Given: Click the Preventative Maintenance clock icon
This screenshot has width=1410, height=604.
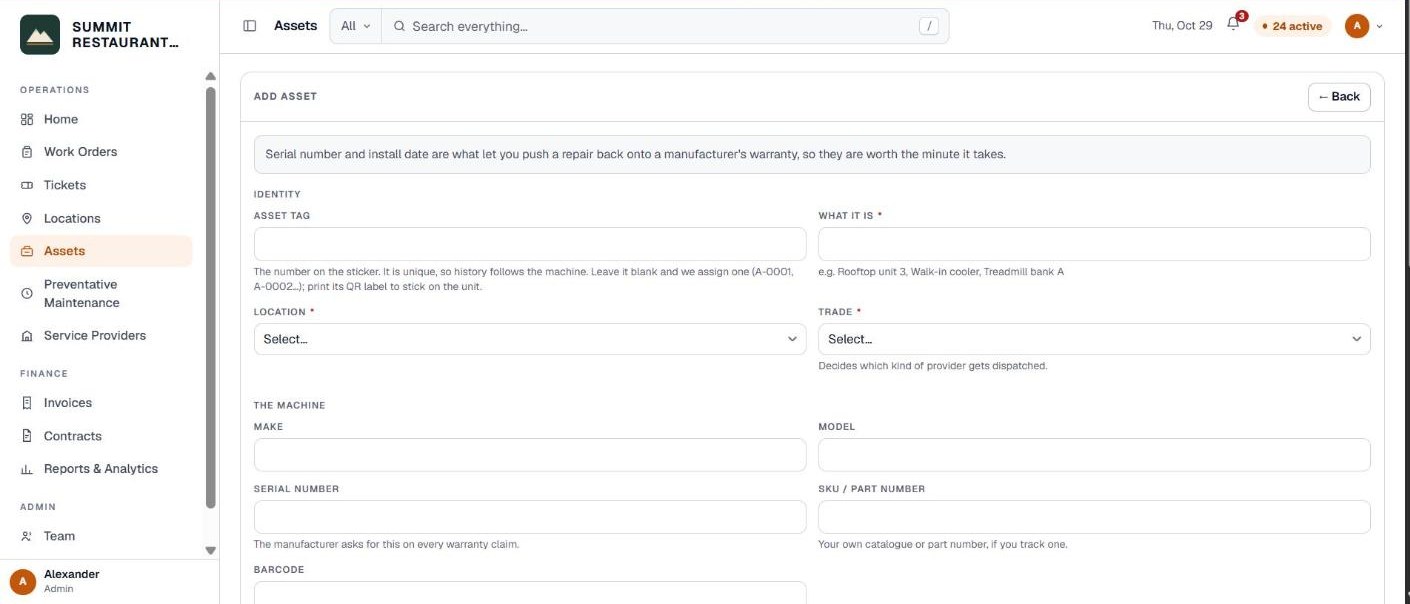Looking at the screenshot, I should [x=27, y=294].
